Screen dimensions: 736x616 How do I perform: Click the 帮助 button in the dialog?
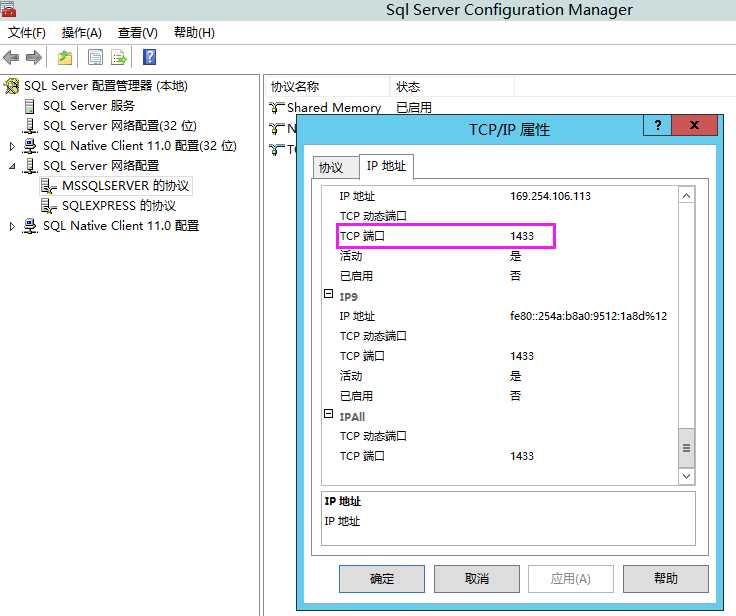(666, 578)
